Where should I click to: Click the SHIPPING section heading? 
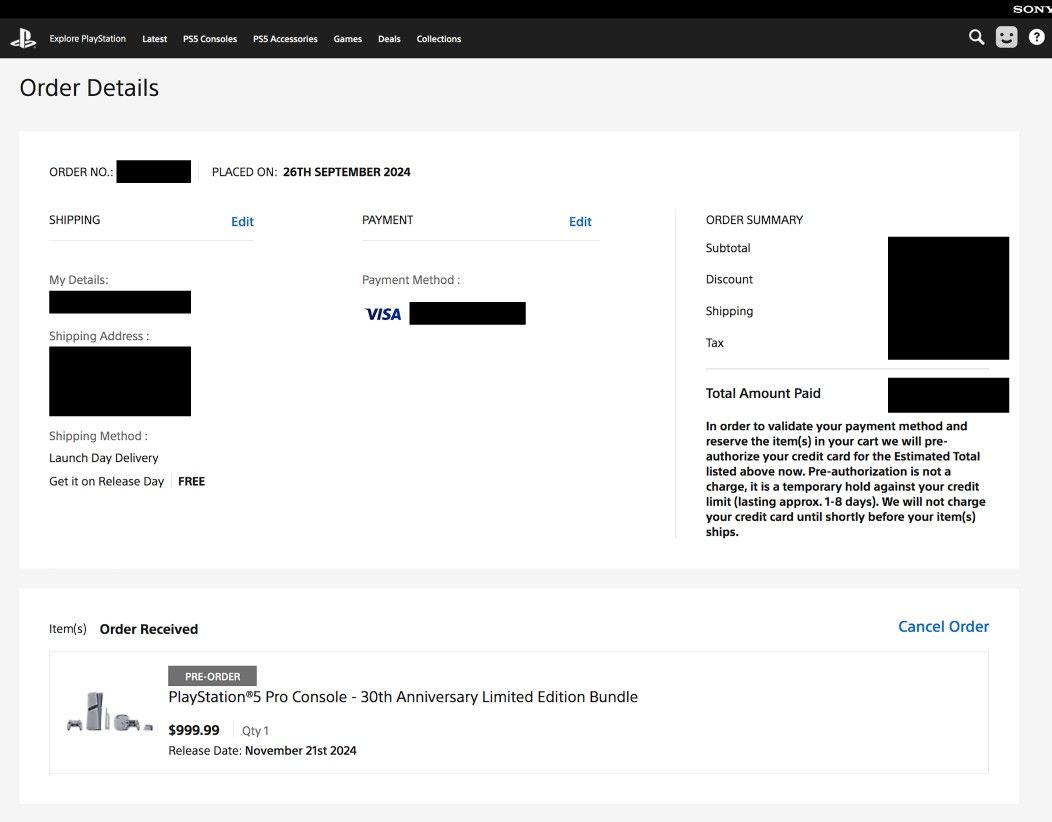pyautogui.click(x=74, y=220)
